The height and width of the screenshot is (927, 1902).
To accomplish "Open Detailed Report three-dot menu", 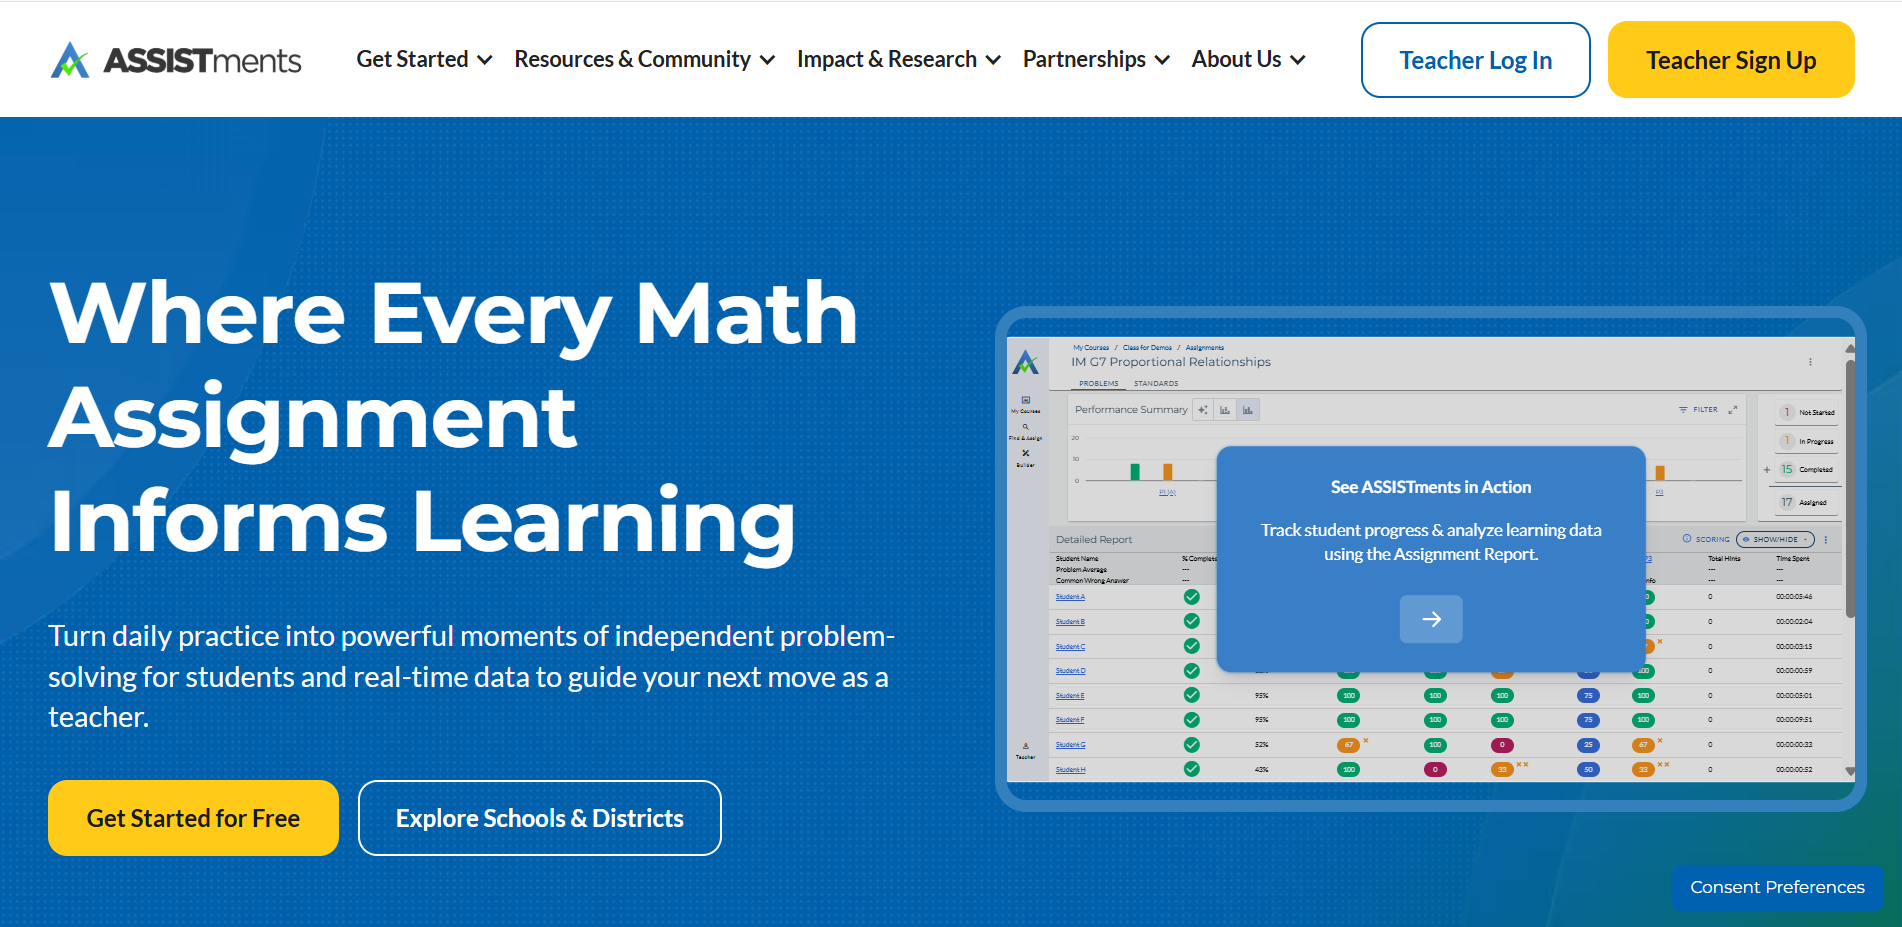I will tap(1826, 539).
